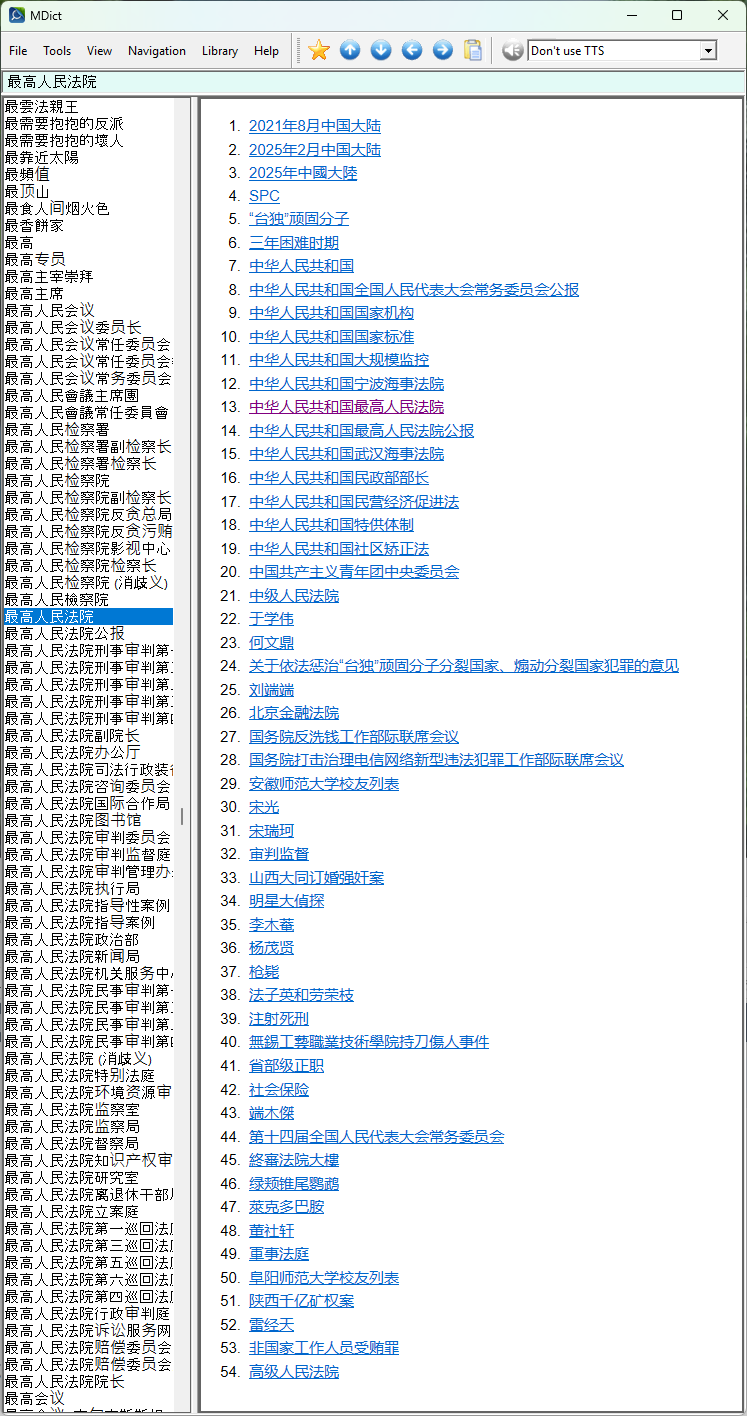Click the splitter handle between the panes
This screenshot has width=747, height=1416.
[182, 817]
